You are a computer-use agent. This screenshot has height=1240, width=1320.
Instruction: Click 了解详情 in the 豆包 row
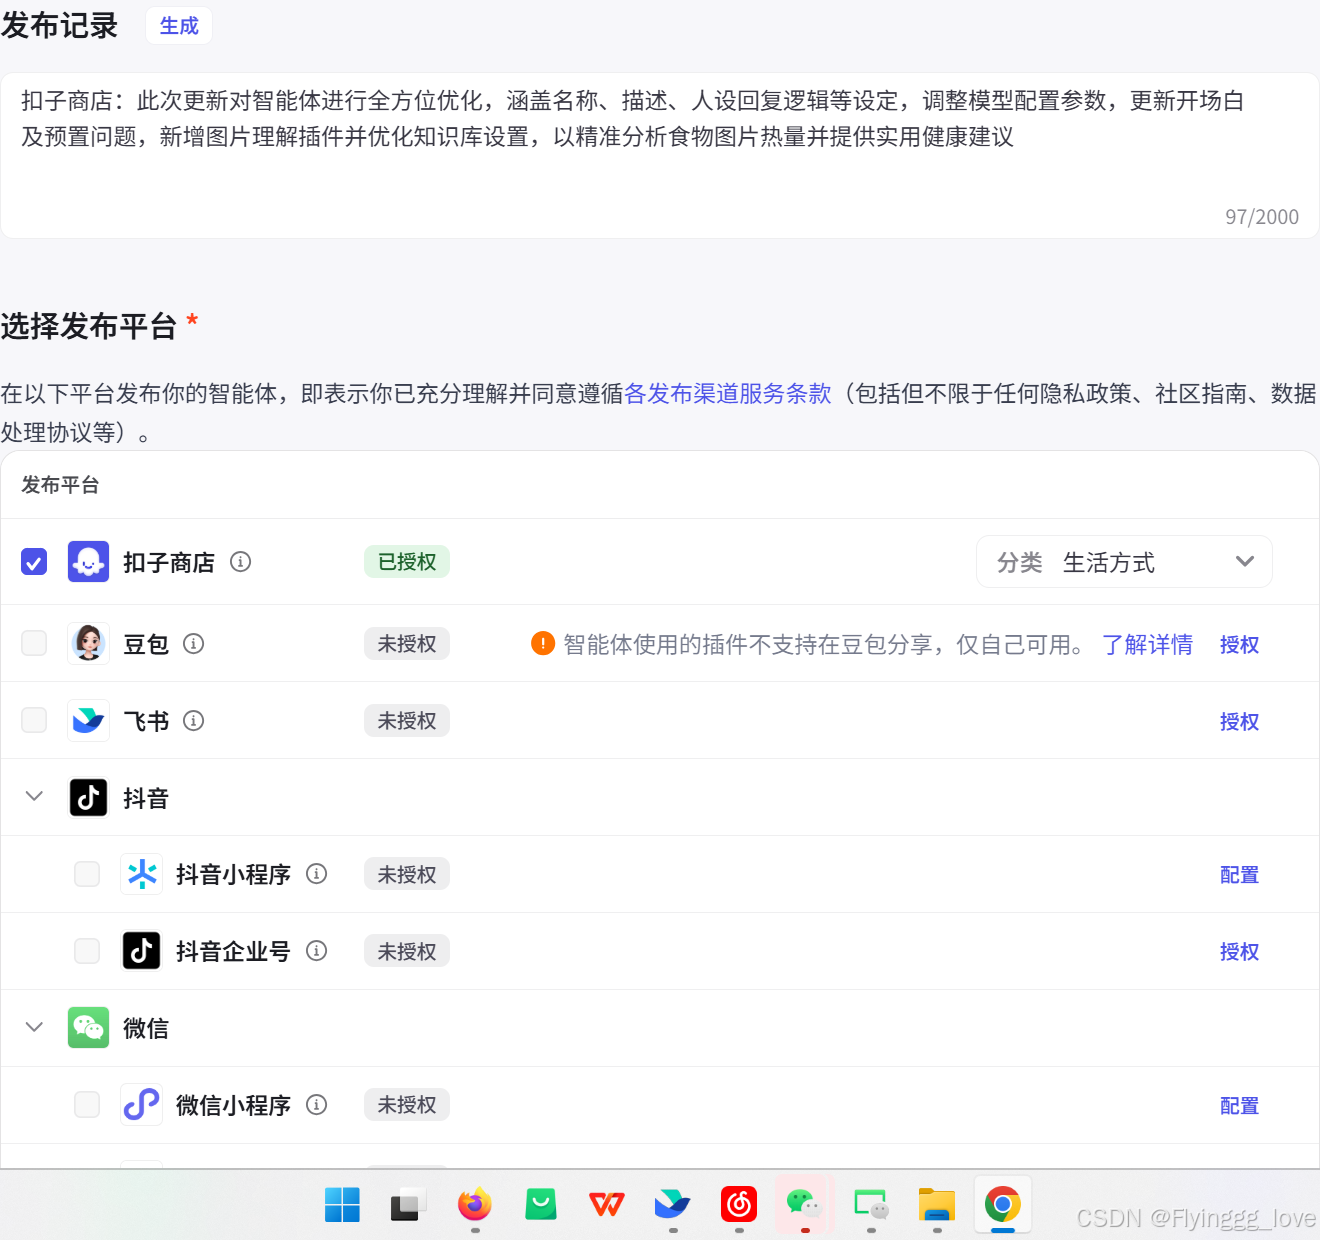pos(1147,645)
